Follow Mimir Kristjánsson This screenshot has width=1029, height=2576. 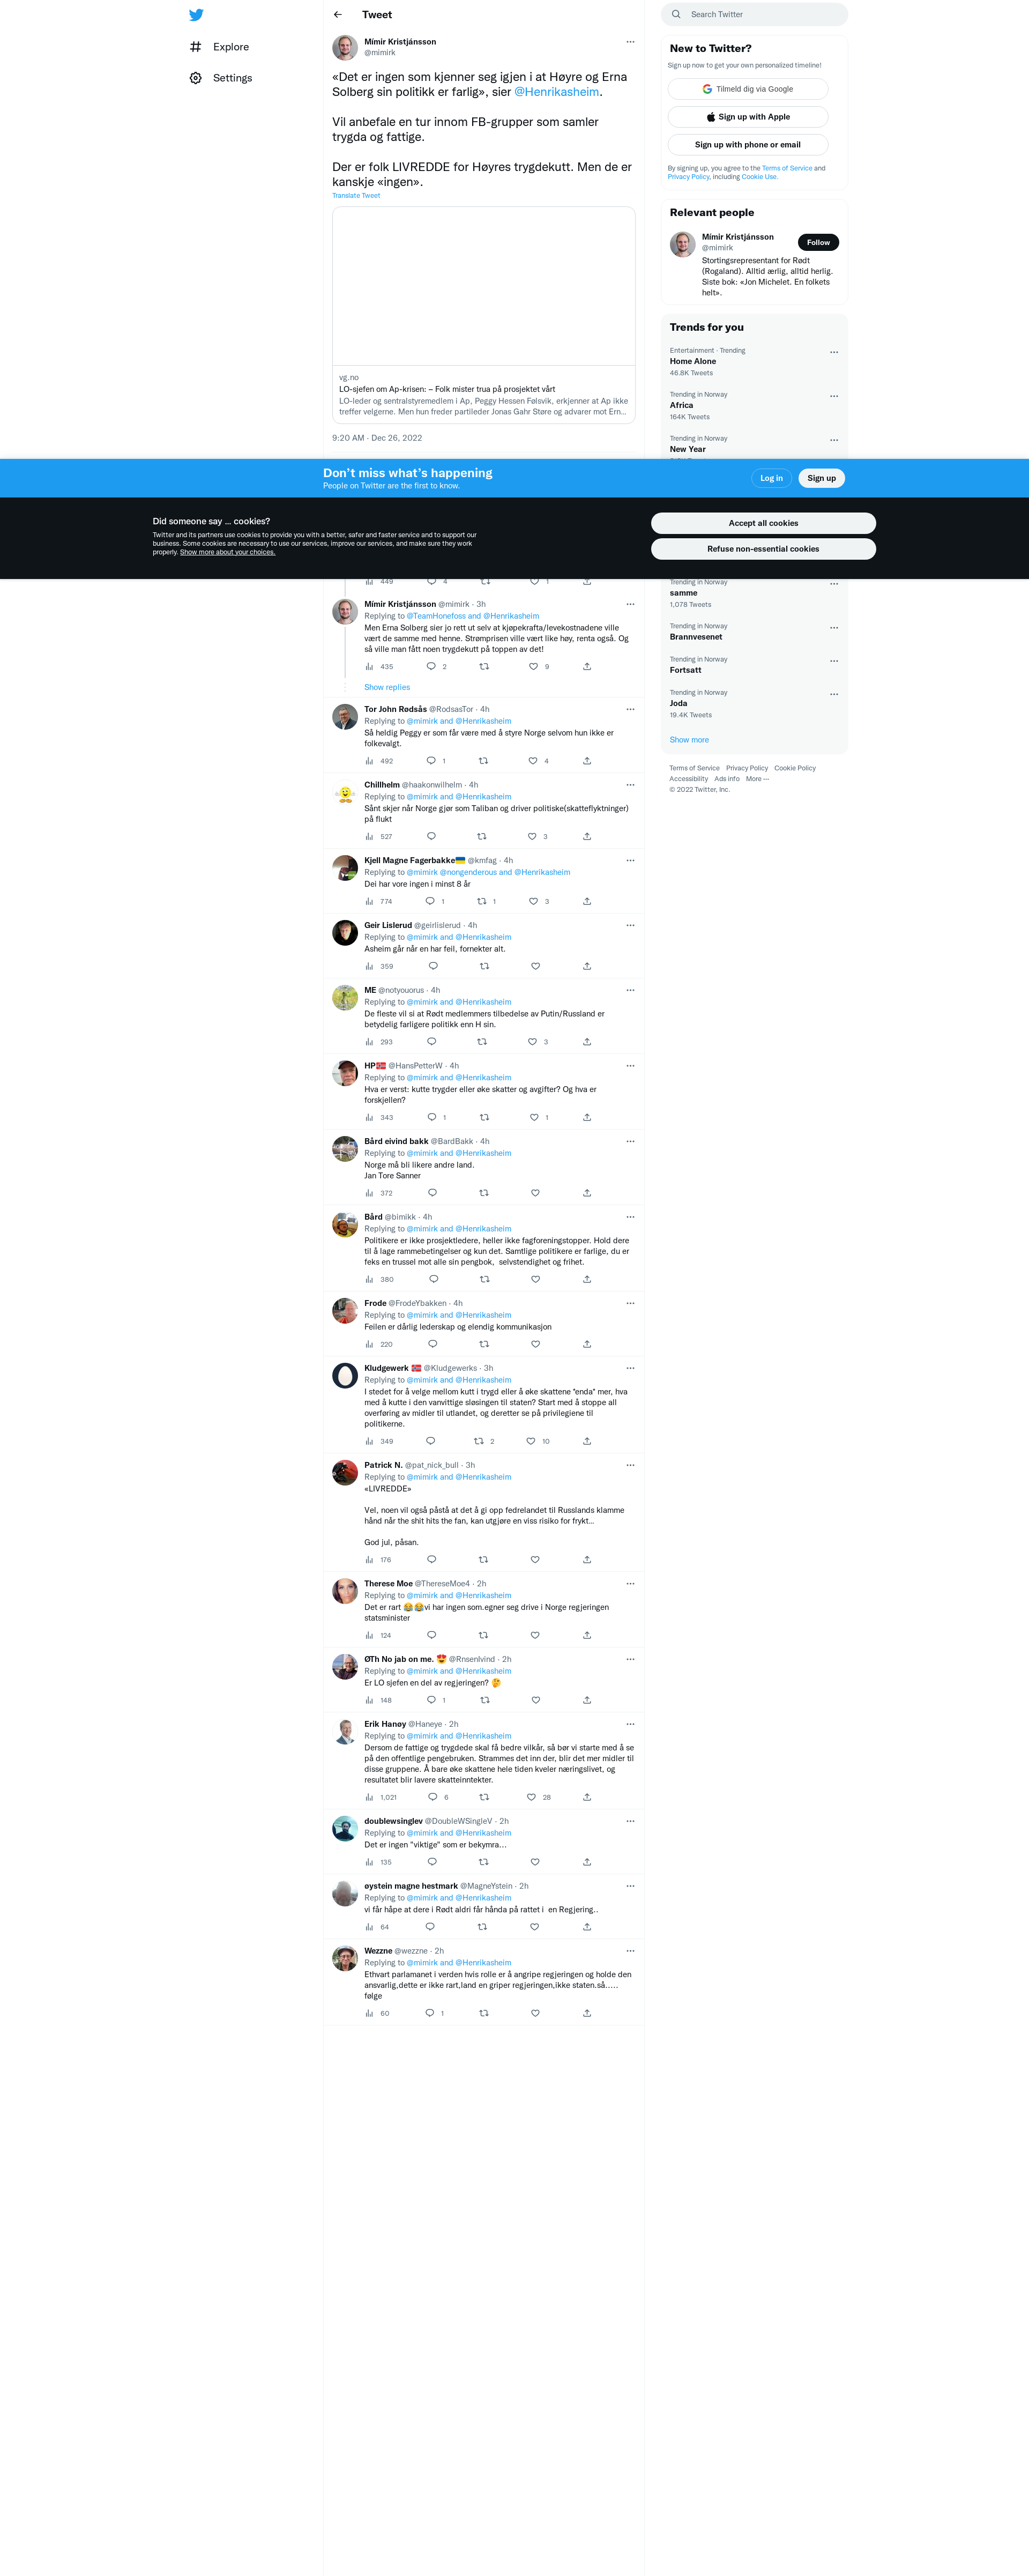point(818,242)
